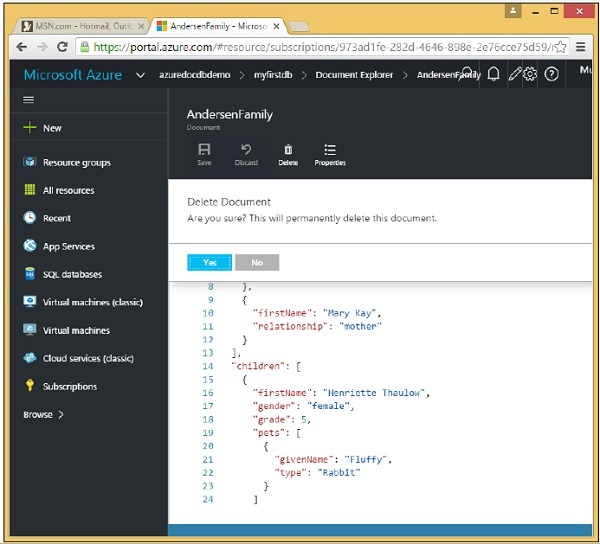Screen dimensions: 600x544
Task: Open the notifications bell icon
Action: point(493,74)
